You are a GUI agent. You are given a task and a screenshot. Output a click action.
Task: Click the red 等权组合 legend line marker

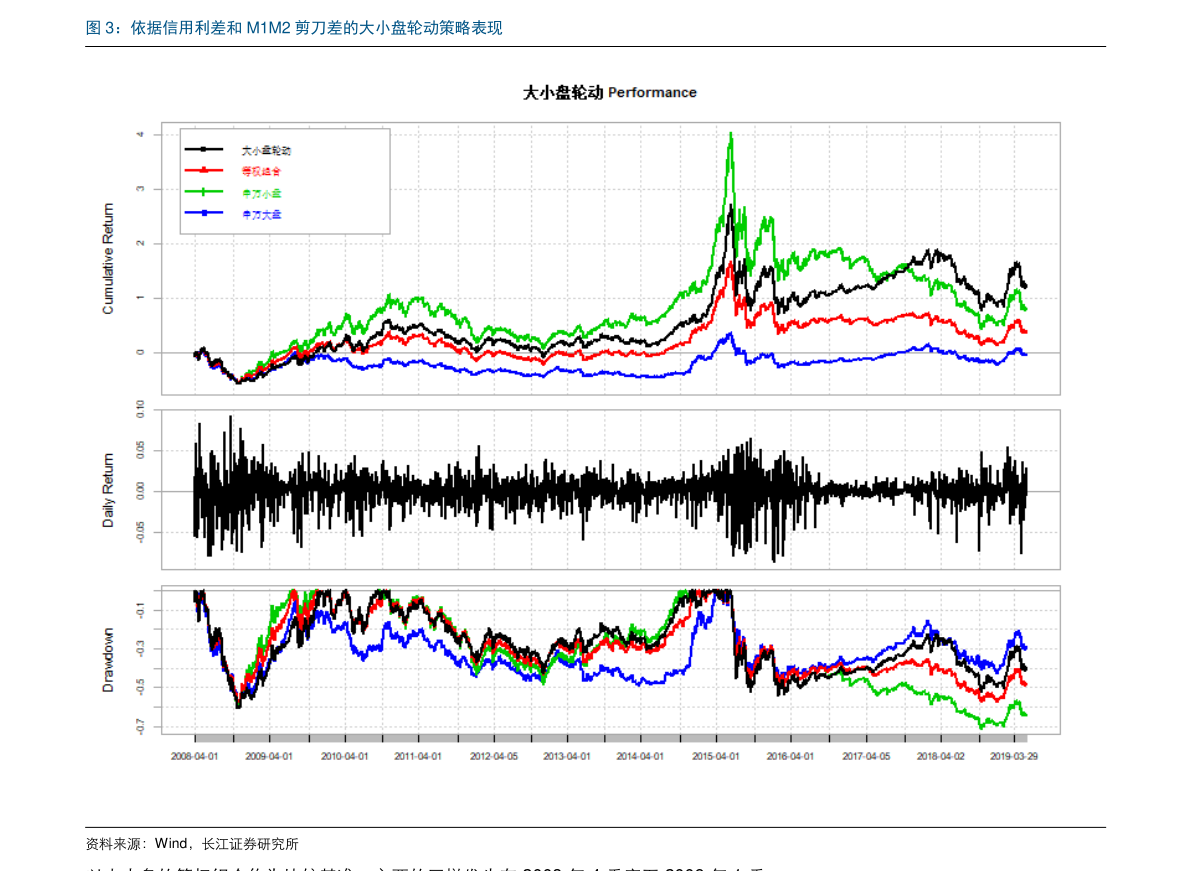pos(205,171)
